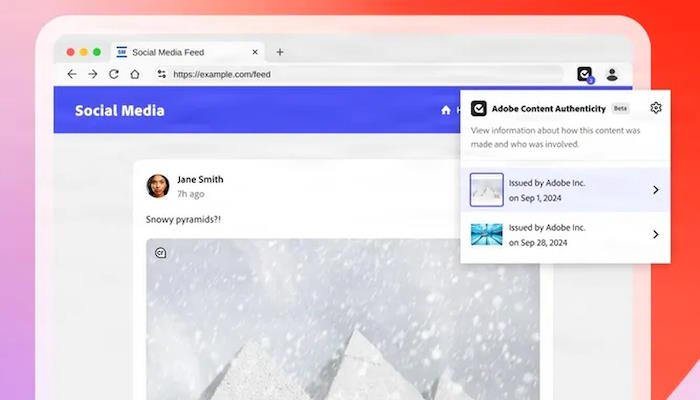This screenshot has height=400, width=700.
Task: Open the Jane Smith profile name link
Action: pyautogui.click(x=200, y=179)
